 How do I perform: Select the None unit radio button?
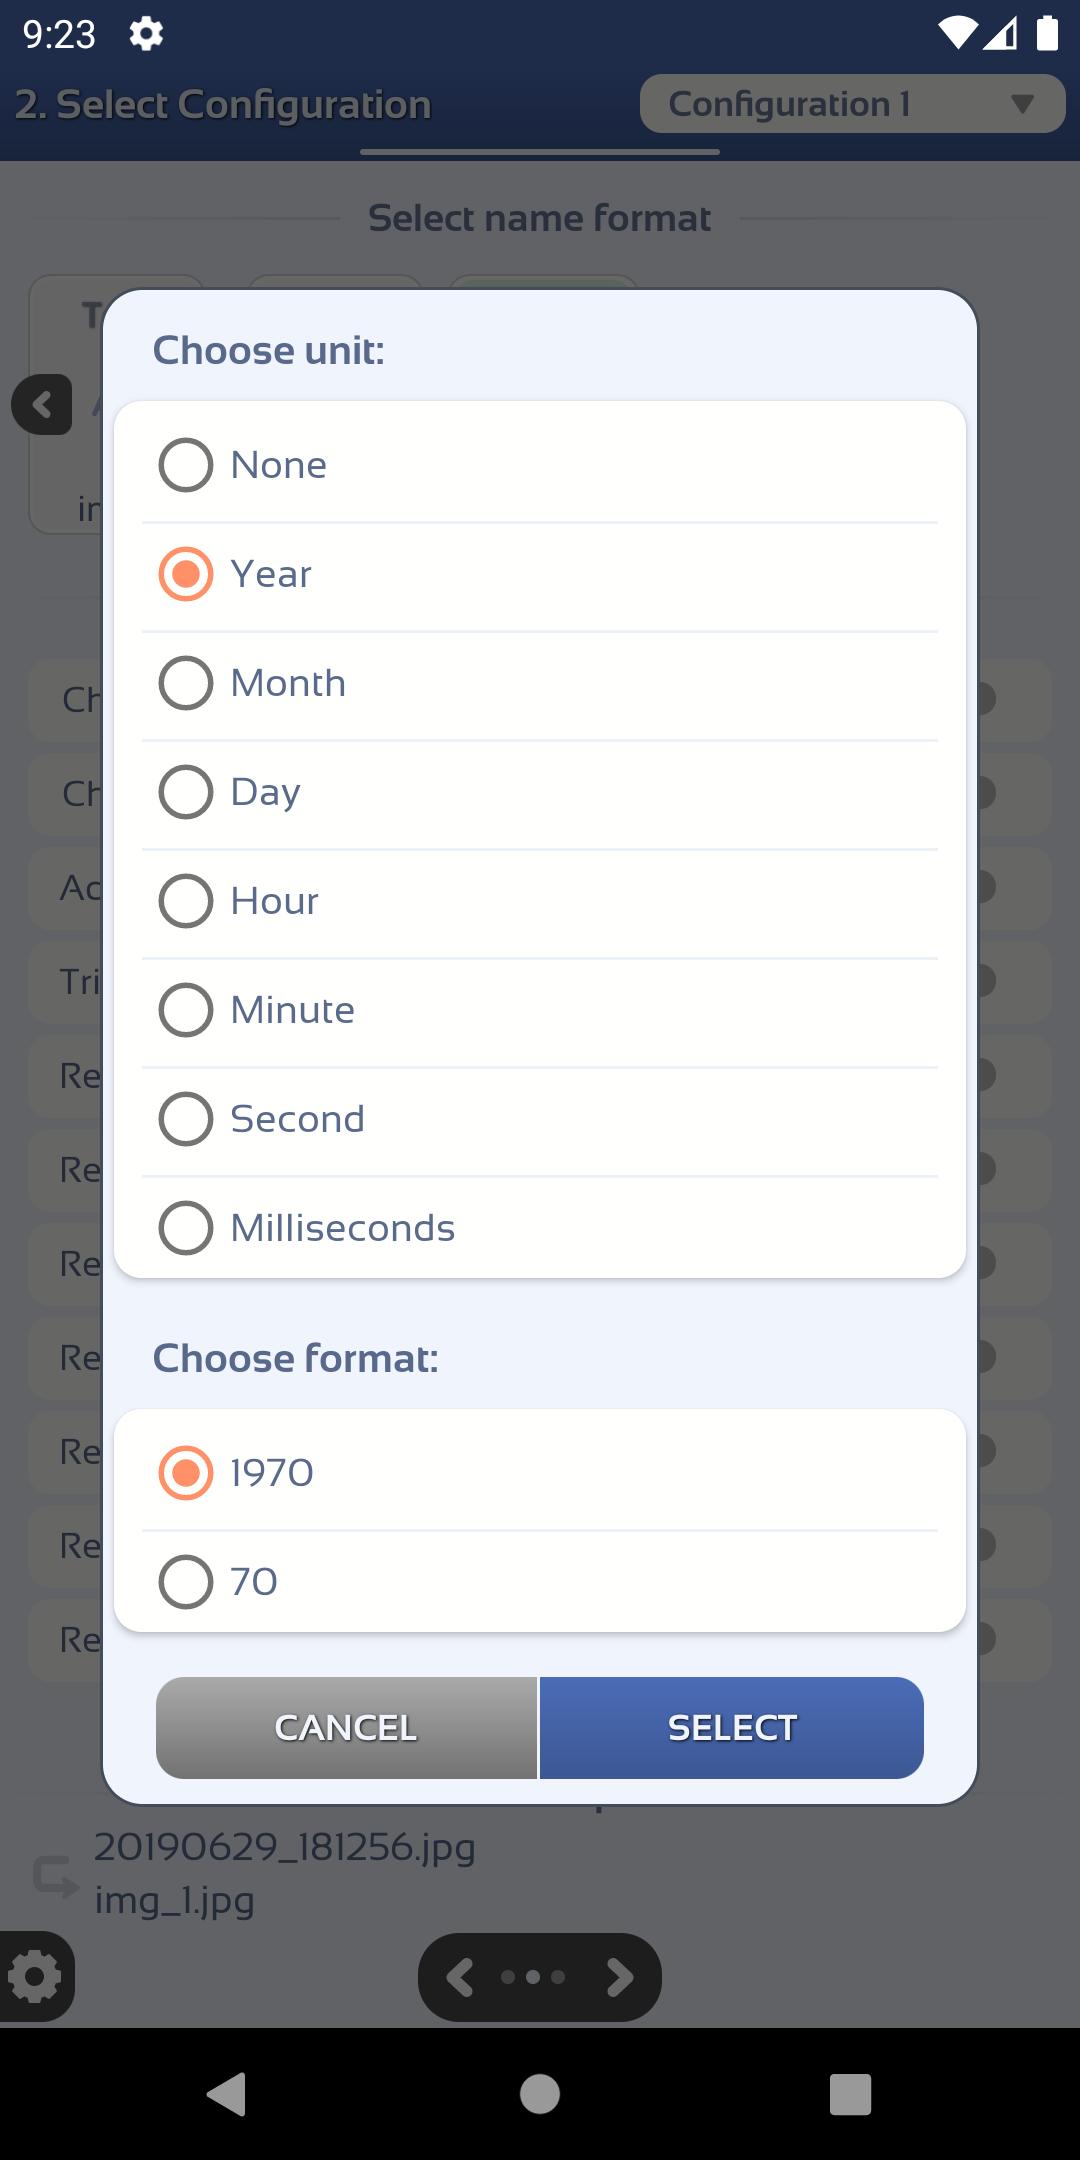540,465
